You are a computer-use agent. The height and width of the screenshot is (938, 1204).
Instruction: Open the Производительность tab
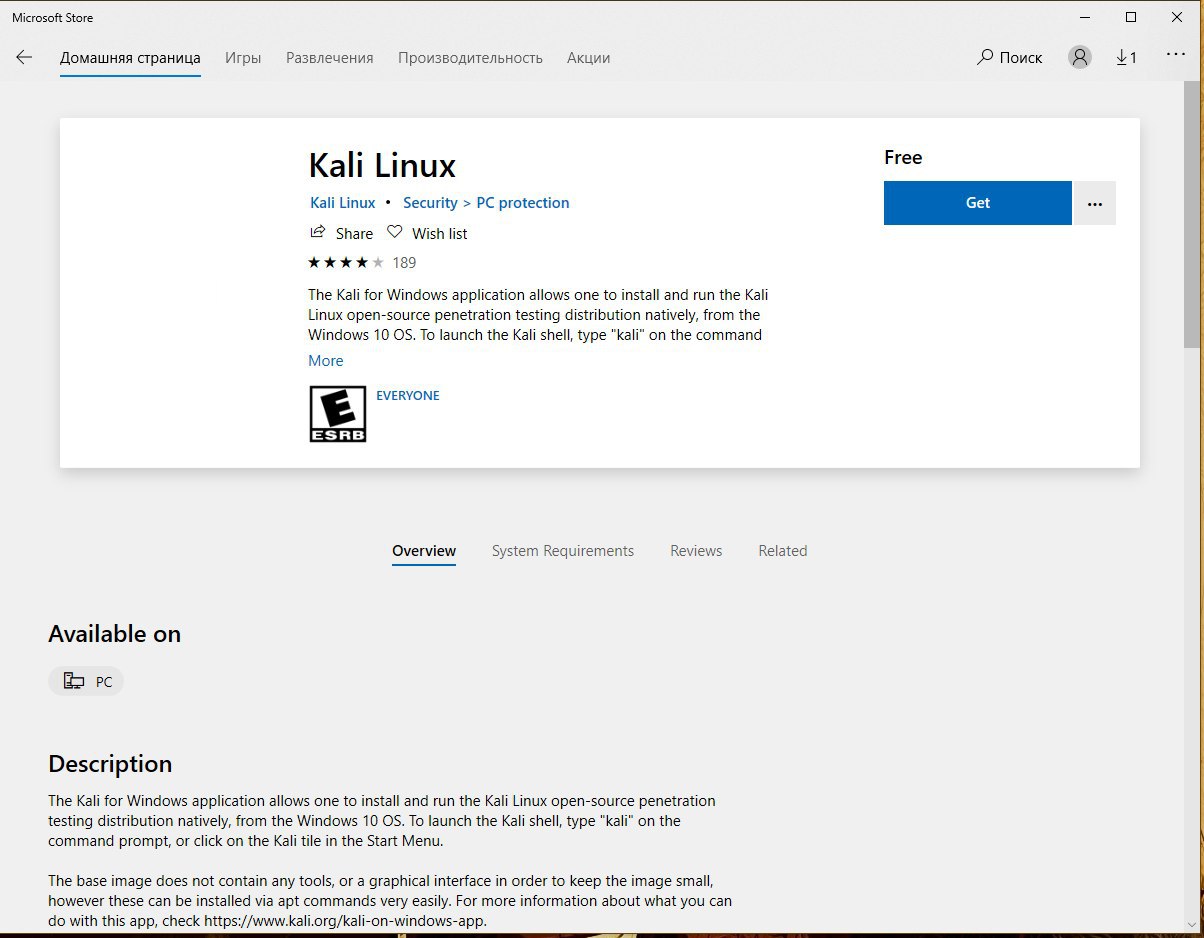(470, 58)
